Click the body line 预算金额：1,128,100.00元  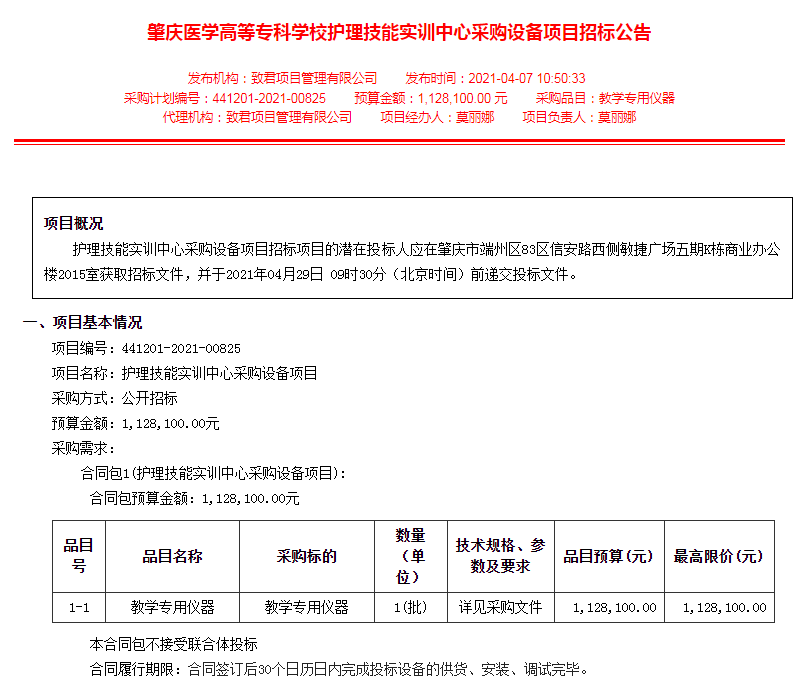click(x=135, y=423)
